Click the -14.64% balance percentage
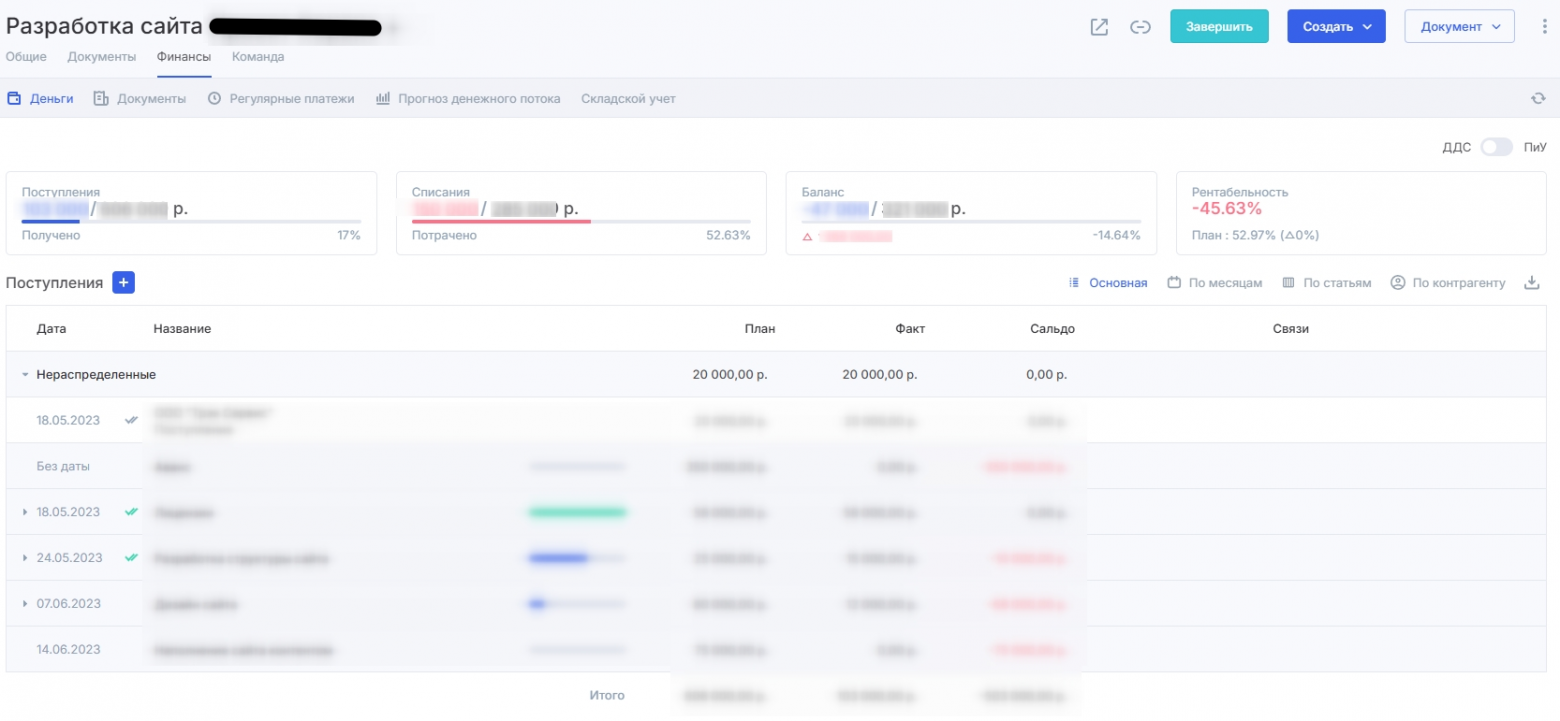The width and height of the screenshot is (1560, 721). 1117,235
